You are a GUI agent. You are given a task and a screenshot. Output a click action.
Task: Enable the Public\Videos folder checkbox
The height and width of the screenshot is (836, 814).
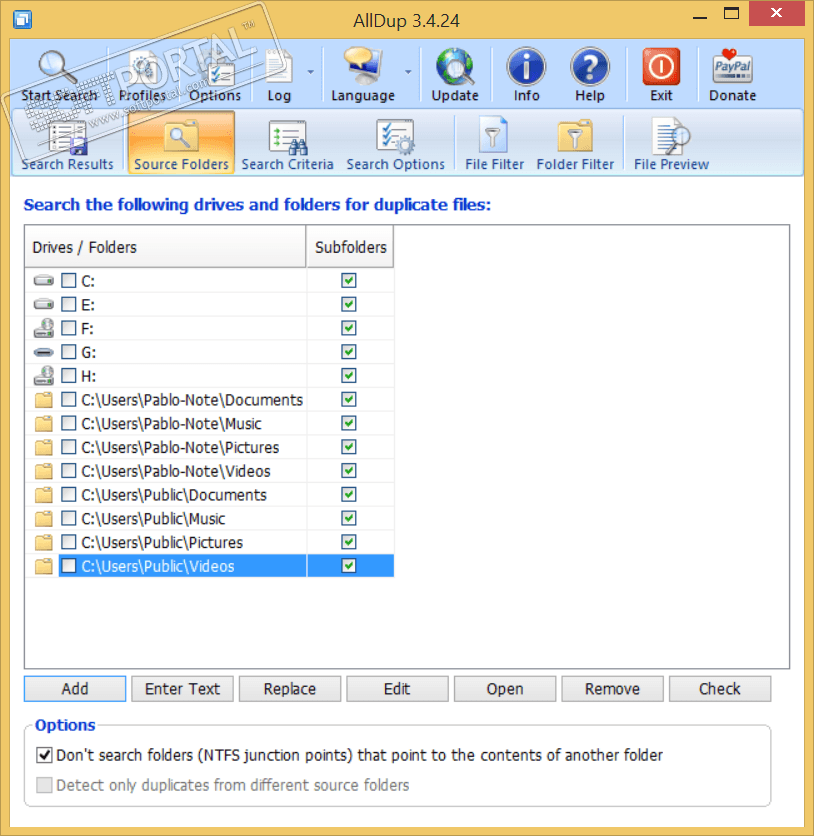tap(68, 566)
